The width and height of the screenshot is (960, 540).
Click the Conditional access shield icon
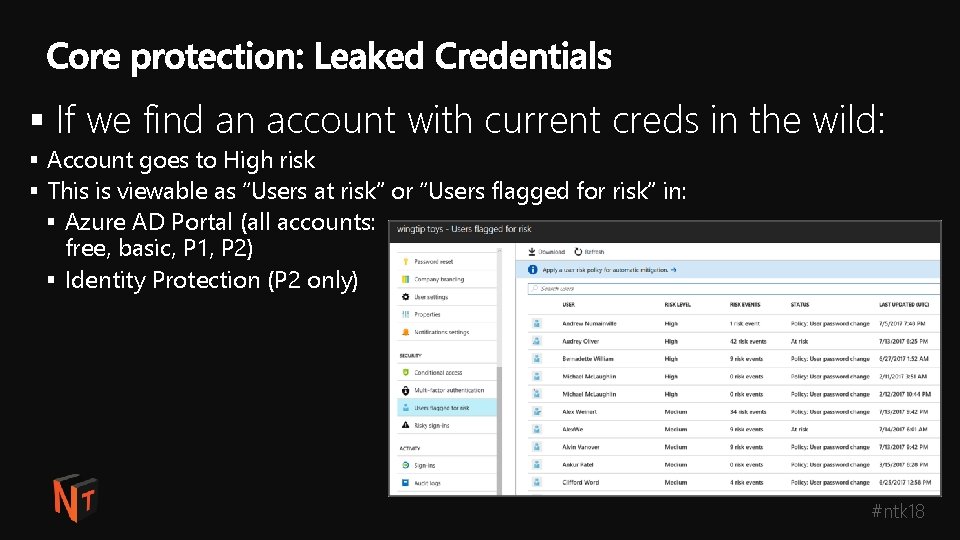(x=405, y=373)
